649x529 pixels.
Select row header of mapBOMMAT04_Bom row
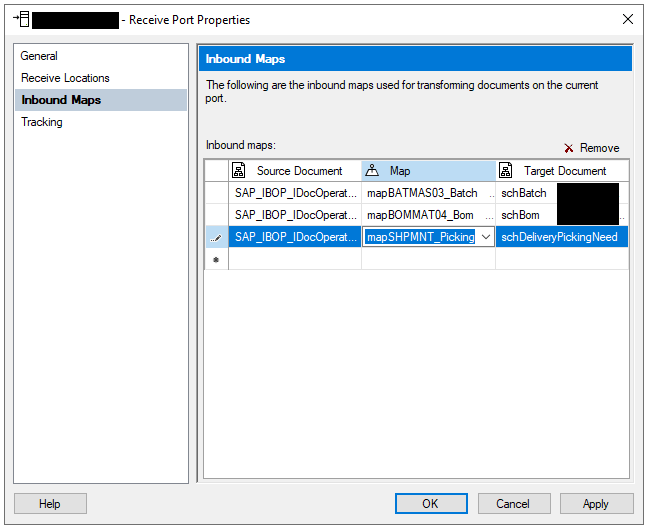[x=216, y=215]
